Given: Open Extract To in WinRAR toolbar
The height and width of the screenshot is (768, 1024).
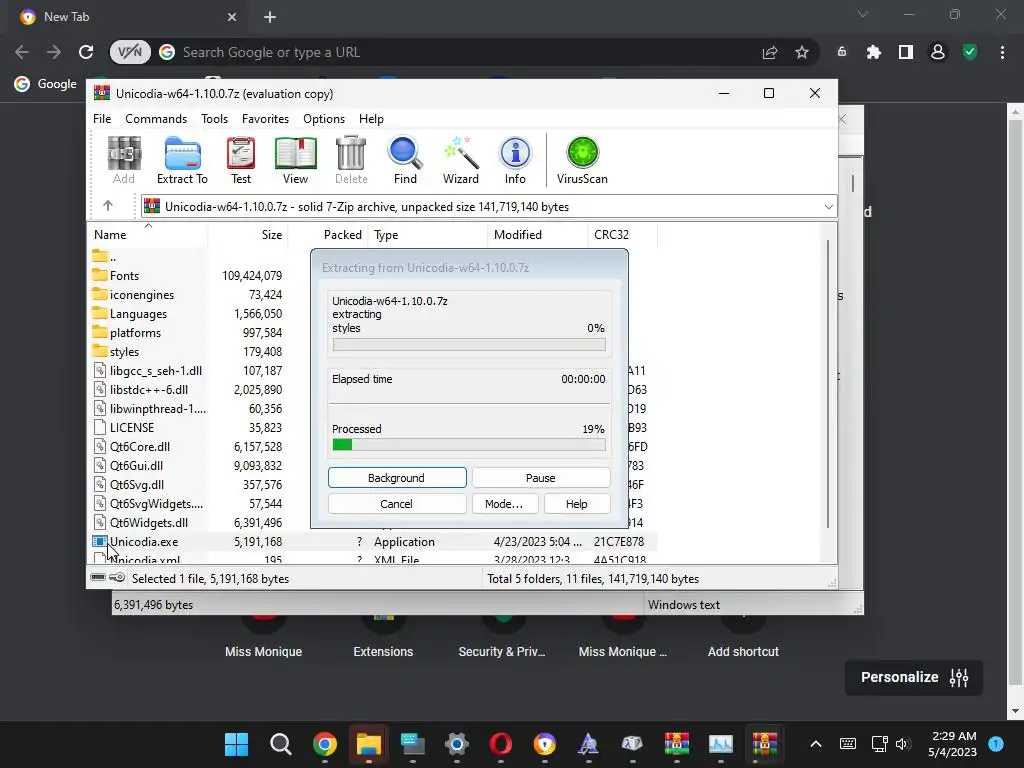Looking at the screenshot, I should click(x=182, y=161).
